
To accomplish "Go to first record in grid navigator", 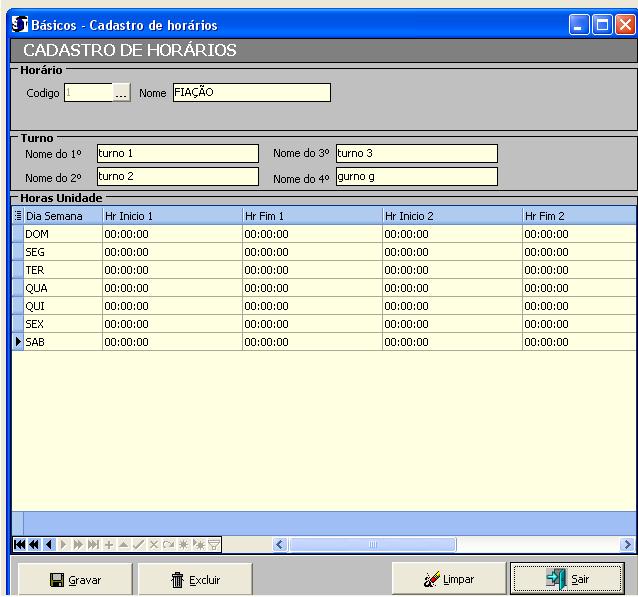I will [x=20, y=544].
